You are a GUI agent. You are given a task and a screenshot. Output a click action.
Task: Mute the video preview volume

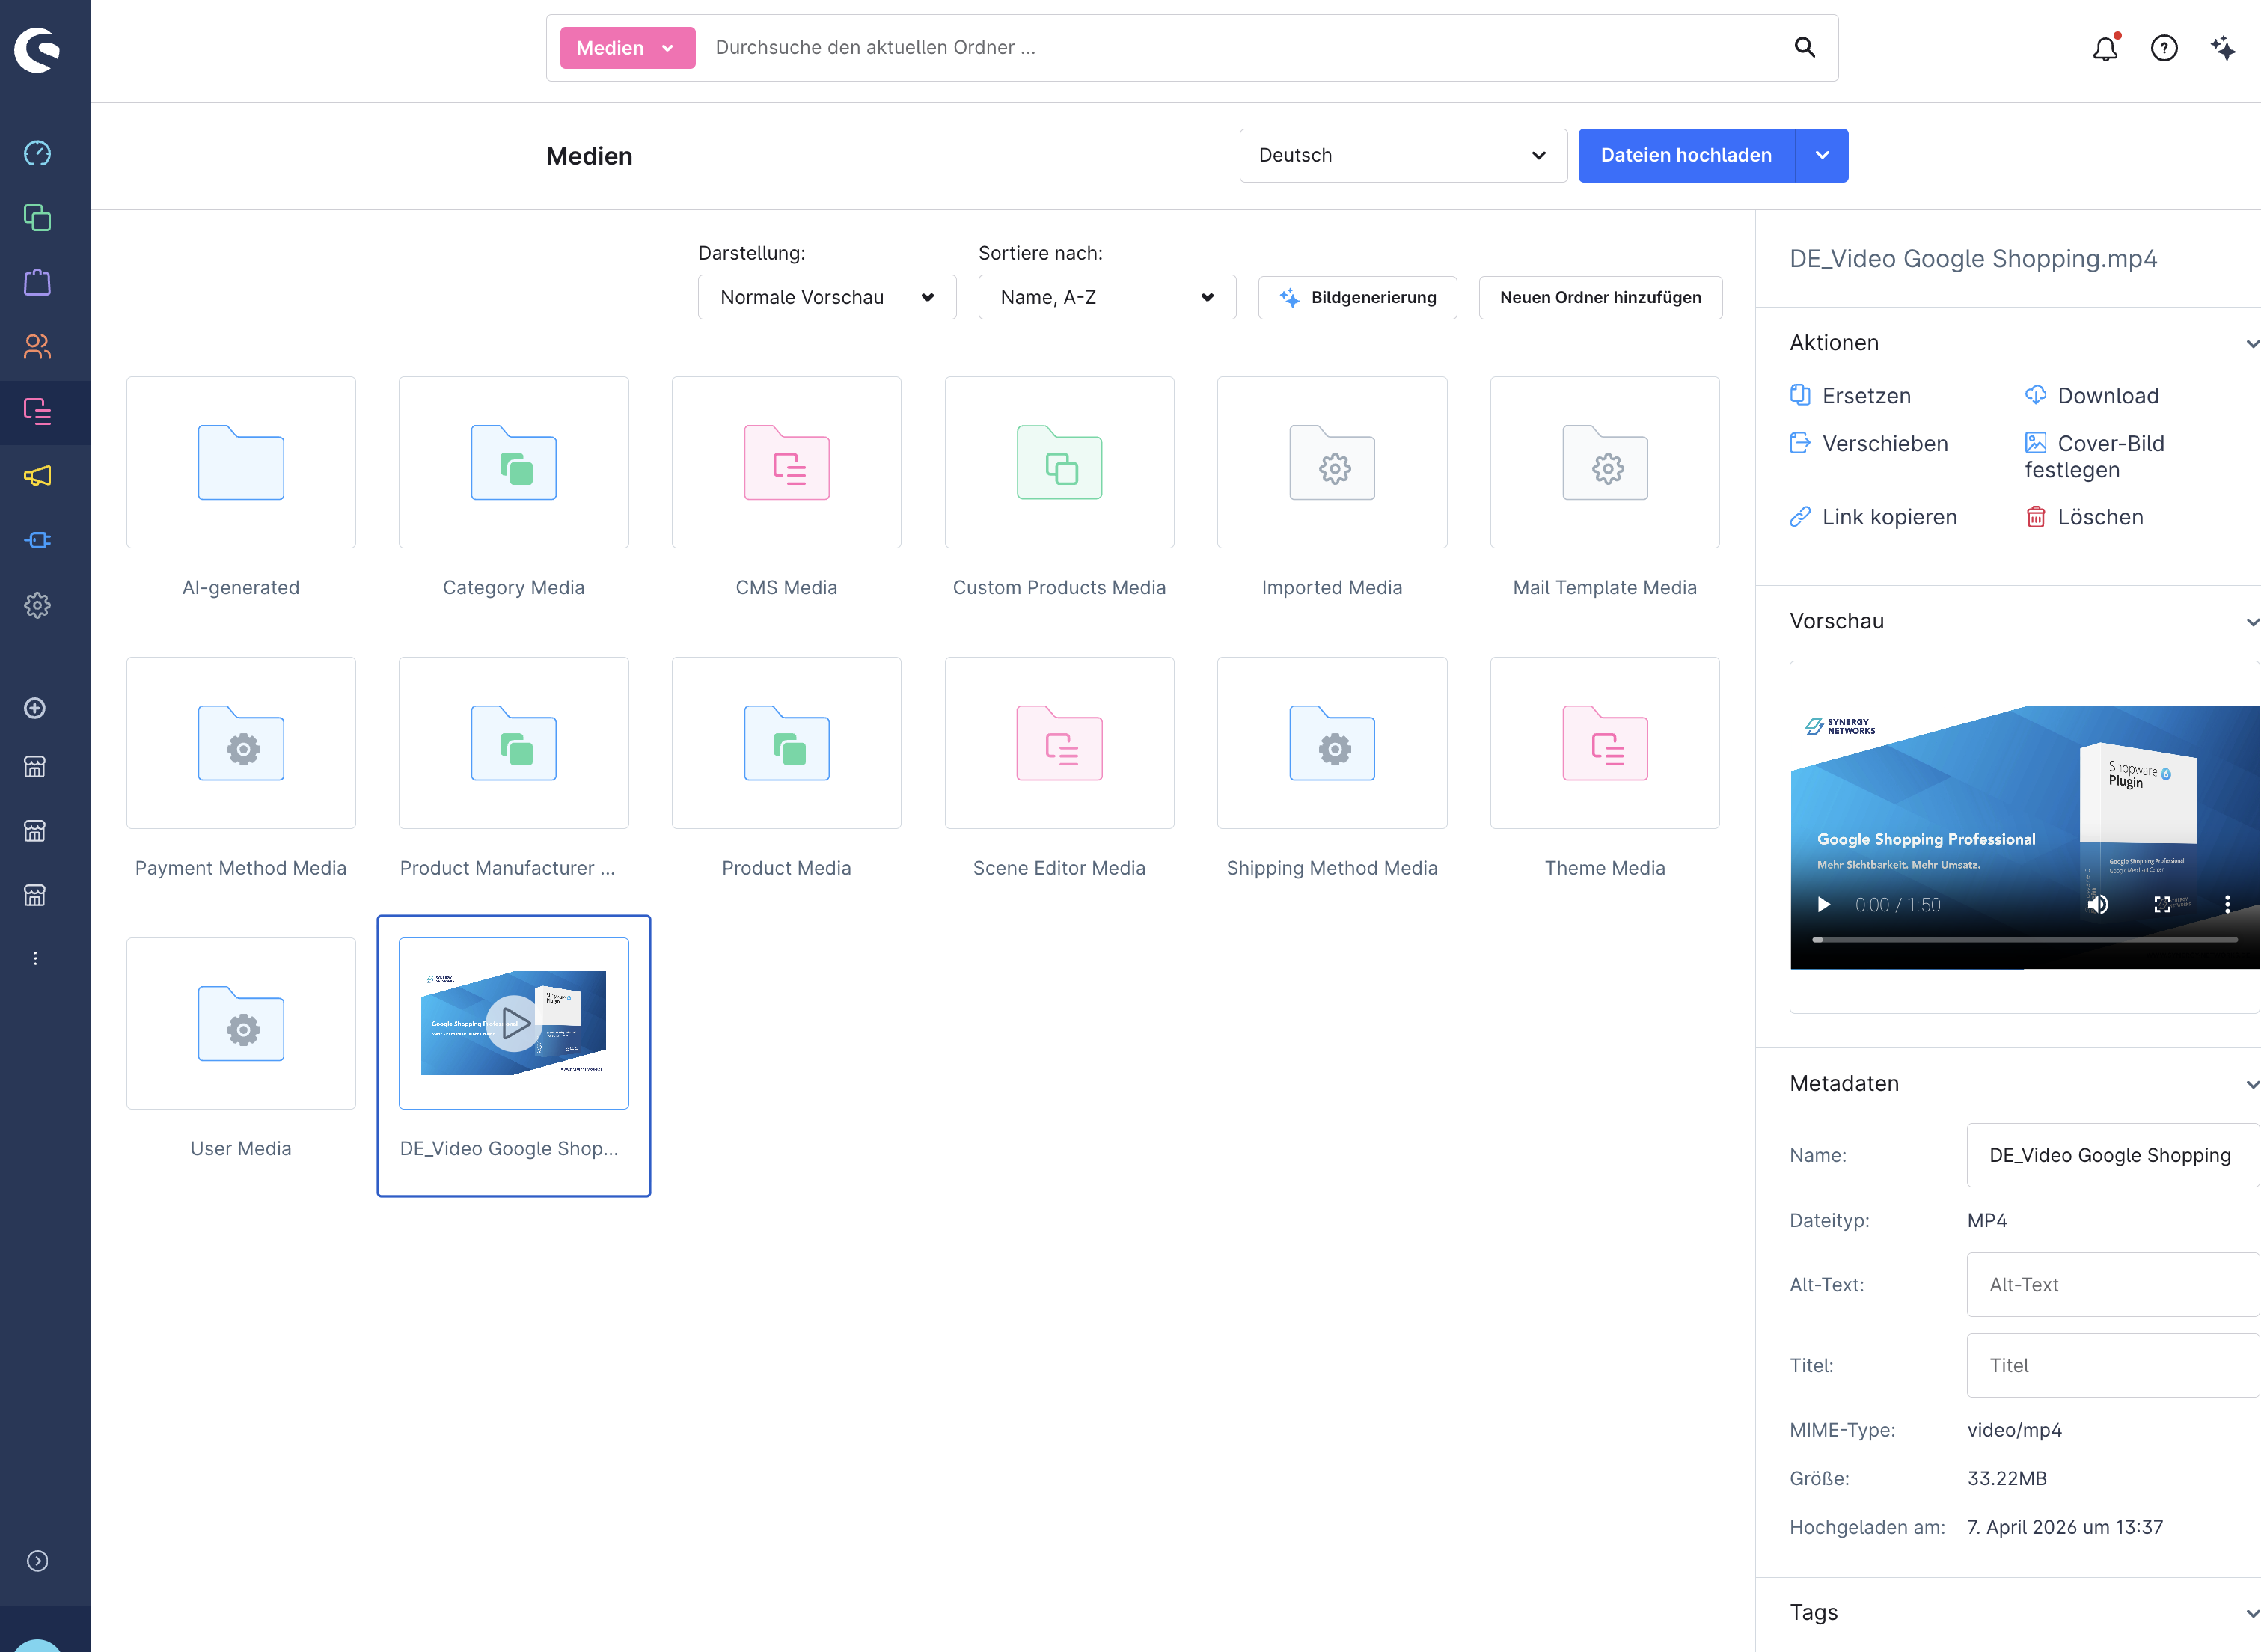tap(2098, 904)
